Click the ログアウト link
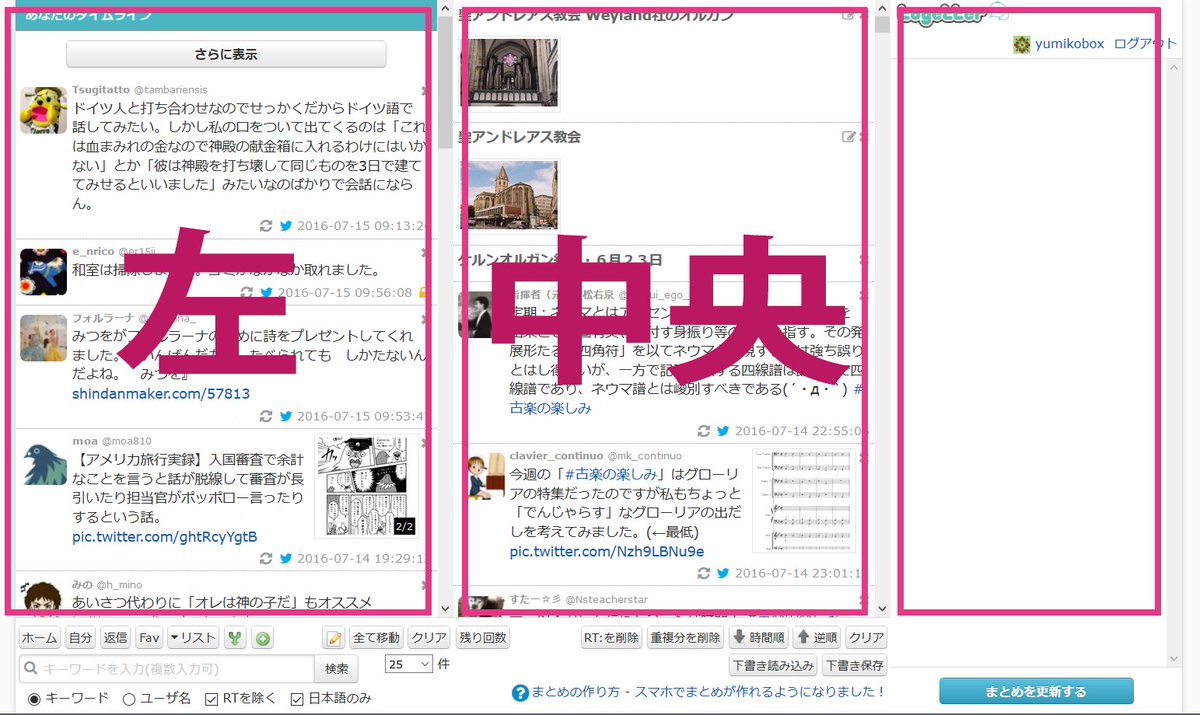This screenshot has width=1200, height=715. (x=1145, y=44)
